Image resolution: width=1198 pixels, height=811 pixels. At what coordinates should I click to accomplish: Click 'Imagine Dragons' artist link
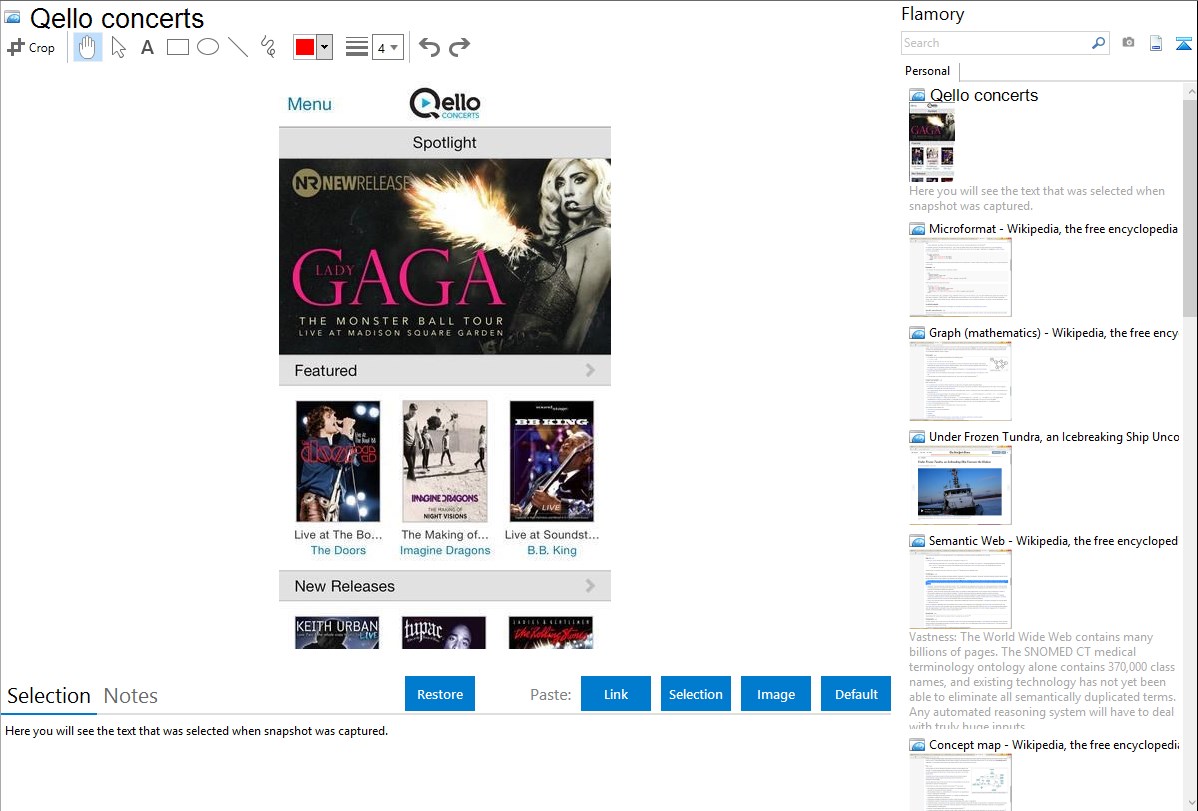[445, 550]
